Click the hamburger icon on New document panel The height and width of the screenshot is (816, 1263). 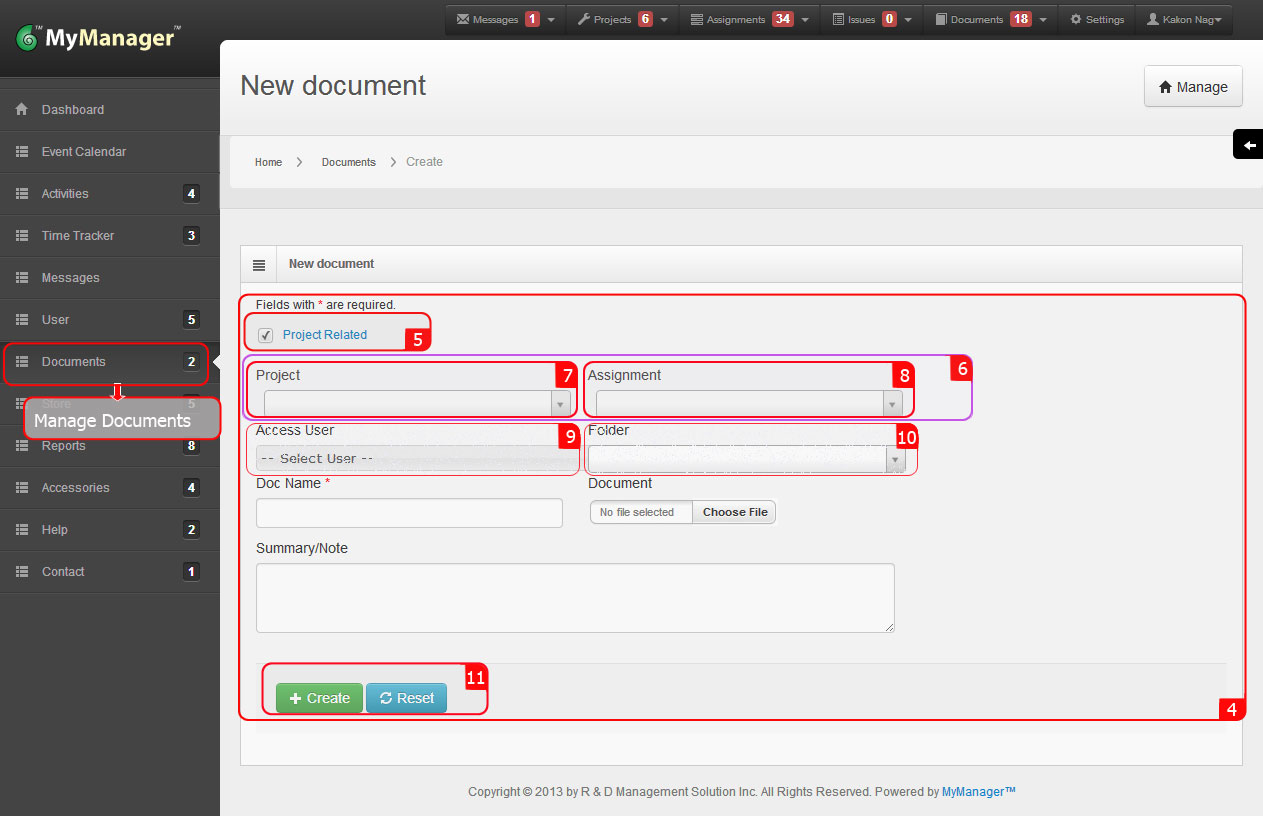click(x=258, y=263)
